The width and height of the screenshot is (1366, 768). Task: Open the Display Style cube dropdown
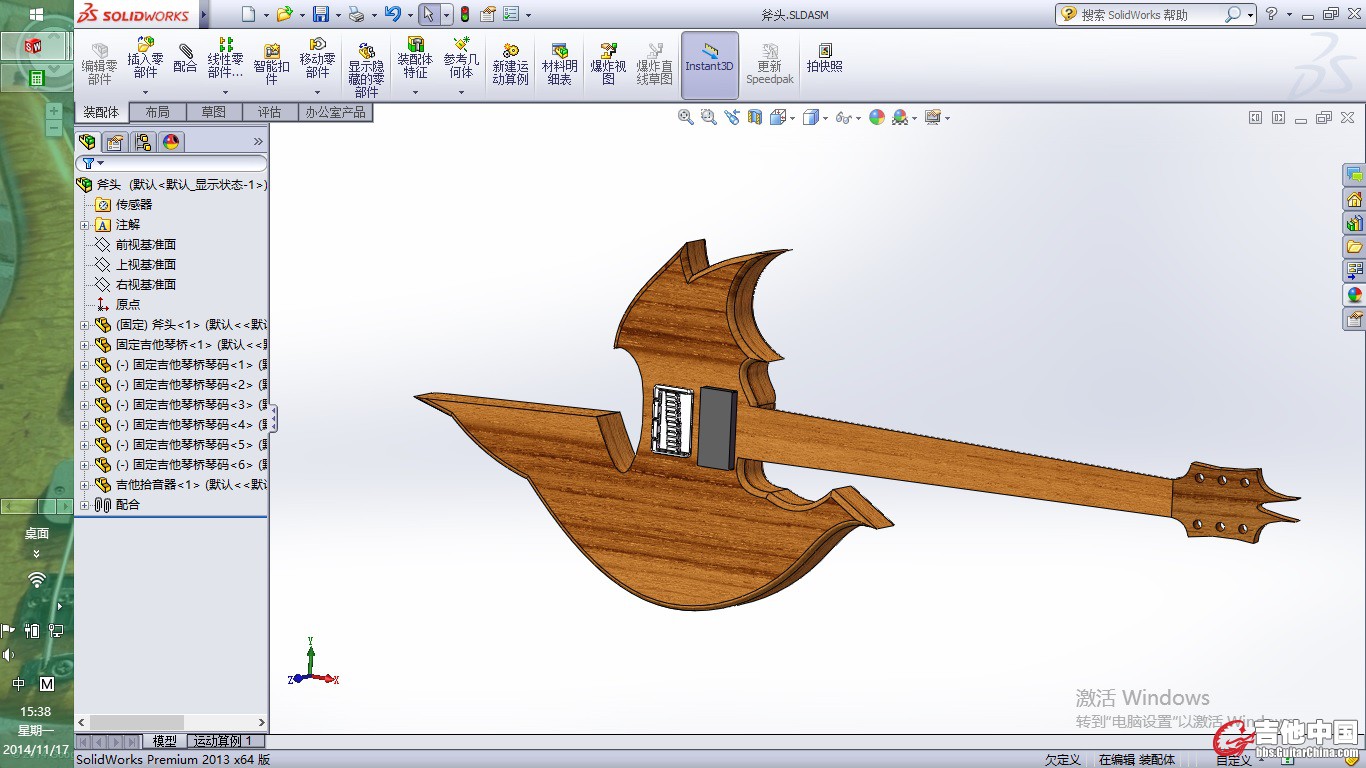[824, 118]
